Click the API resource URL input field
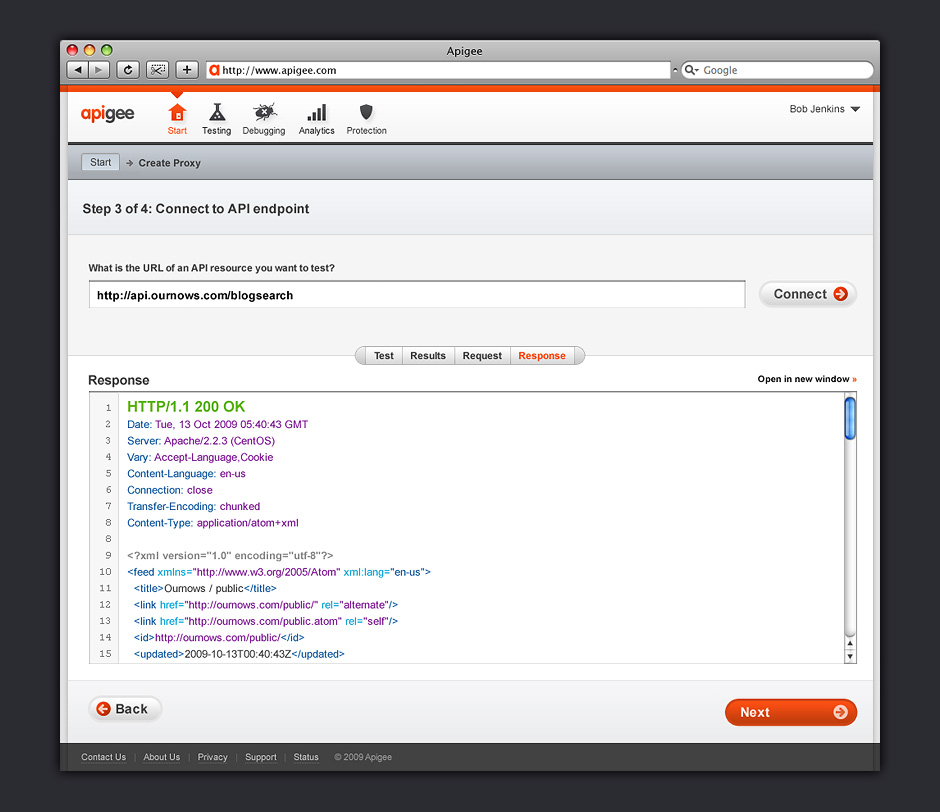Image resolution: width=940 pixels, height=812 pixels. [416, 295]
